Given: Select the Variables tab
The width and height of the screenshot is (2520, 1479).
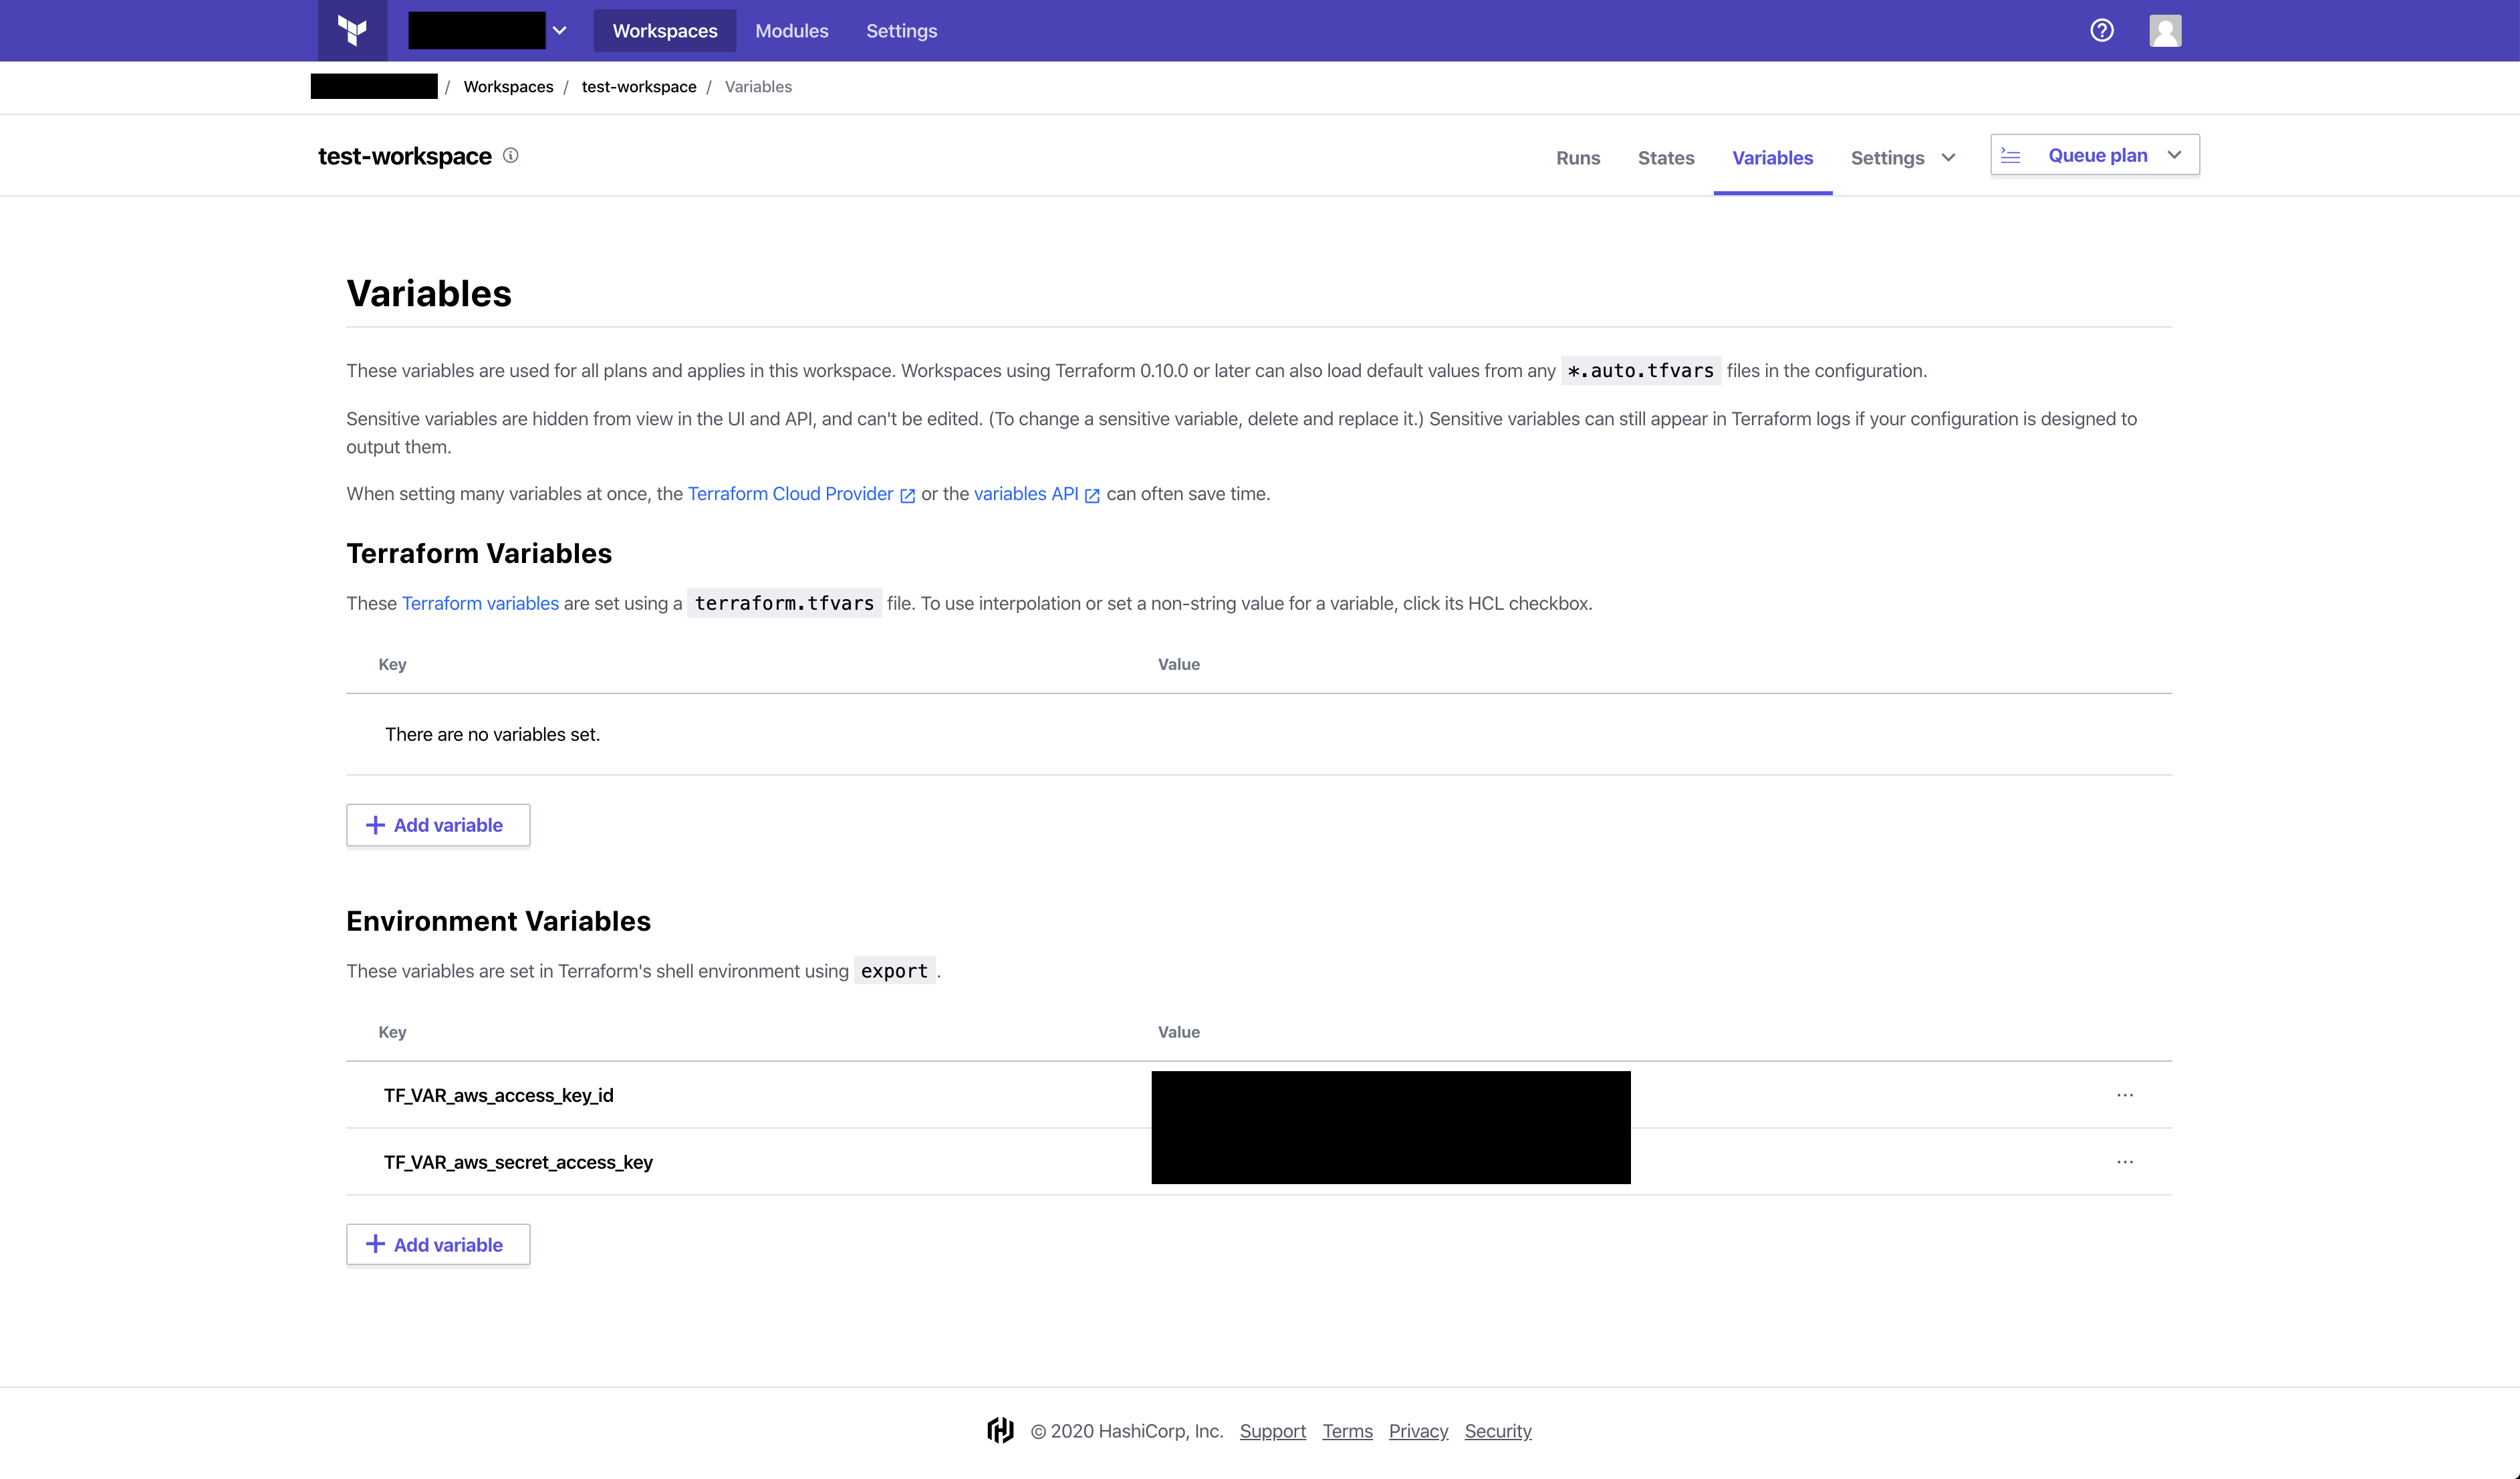Looking at the screenshot, I should (x=1772, y=158).
